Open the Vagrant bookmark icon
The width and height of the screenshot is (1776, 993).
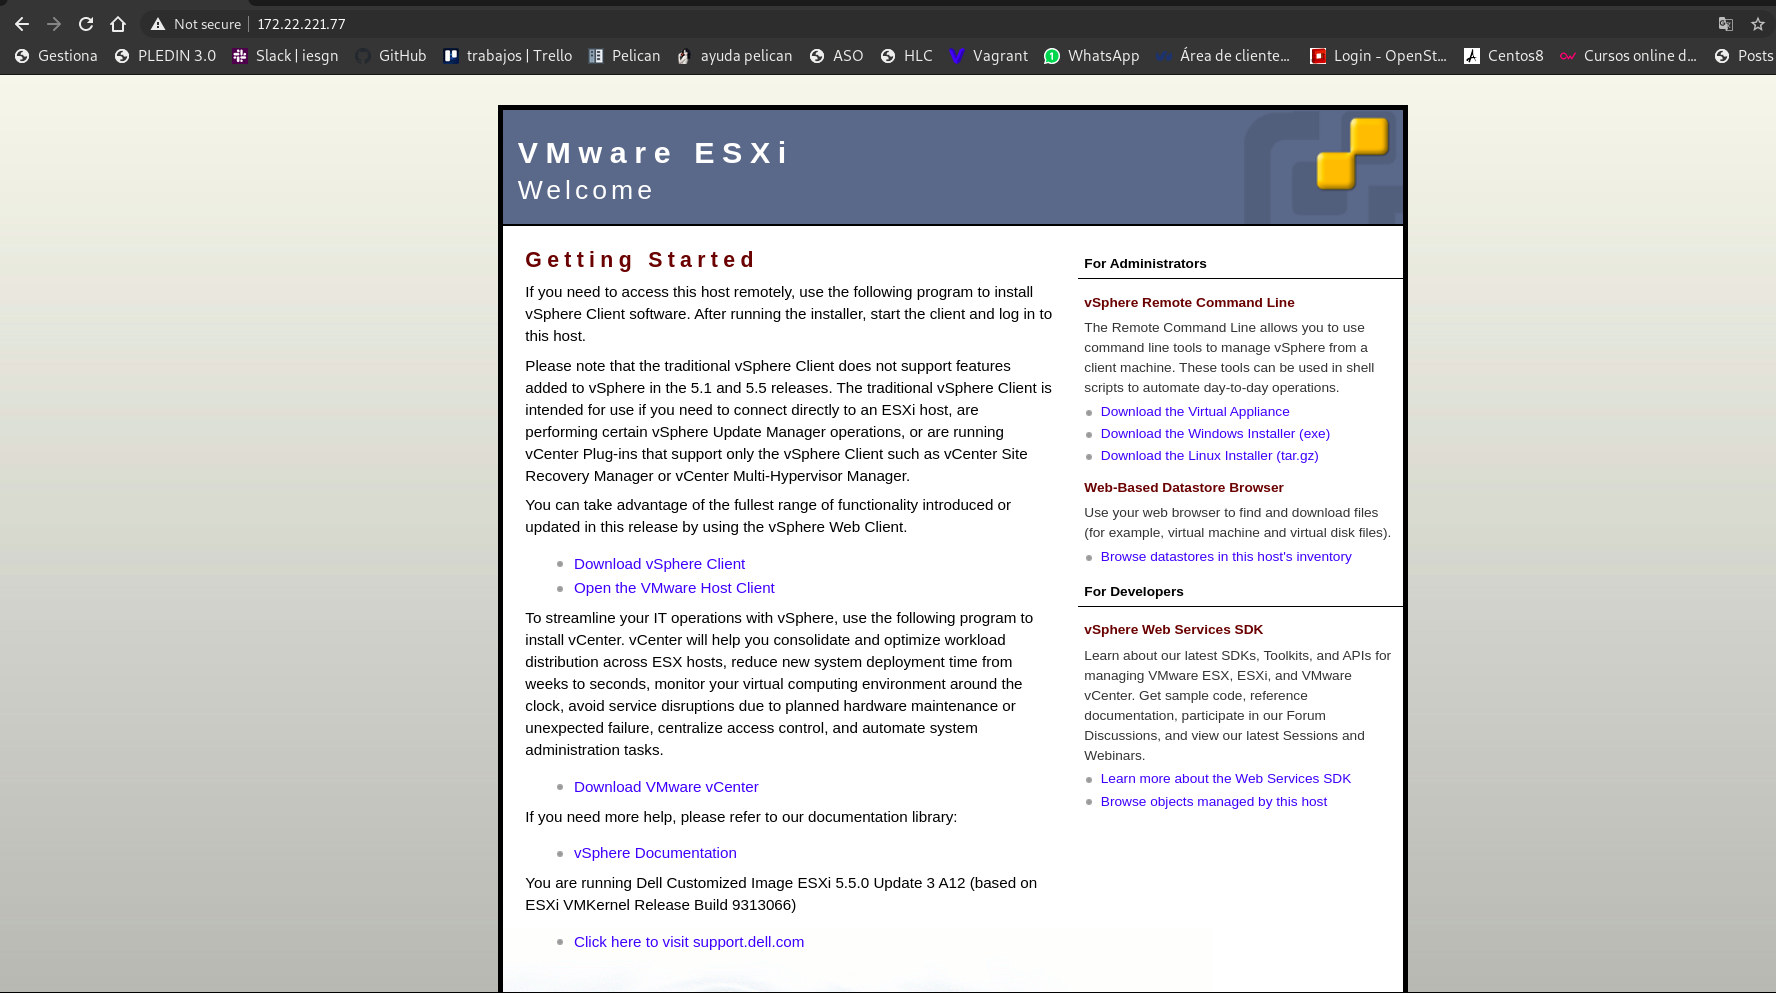tap(957, 56)
